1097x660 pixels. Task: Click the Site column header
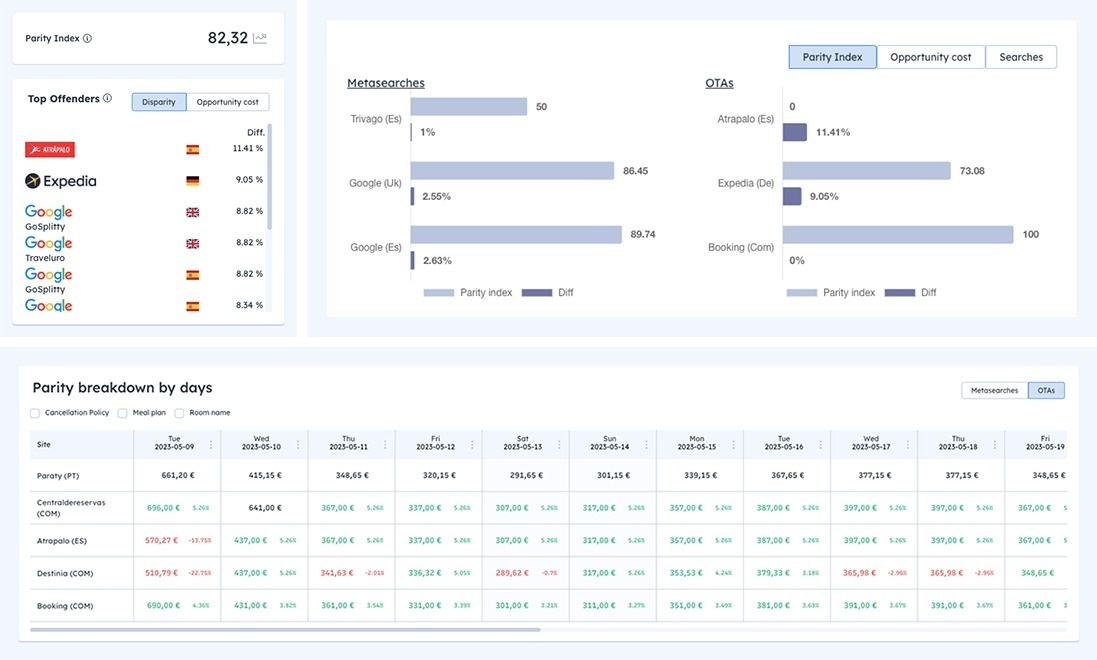82,444
